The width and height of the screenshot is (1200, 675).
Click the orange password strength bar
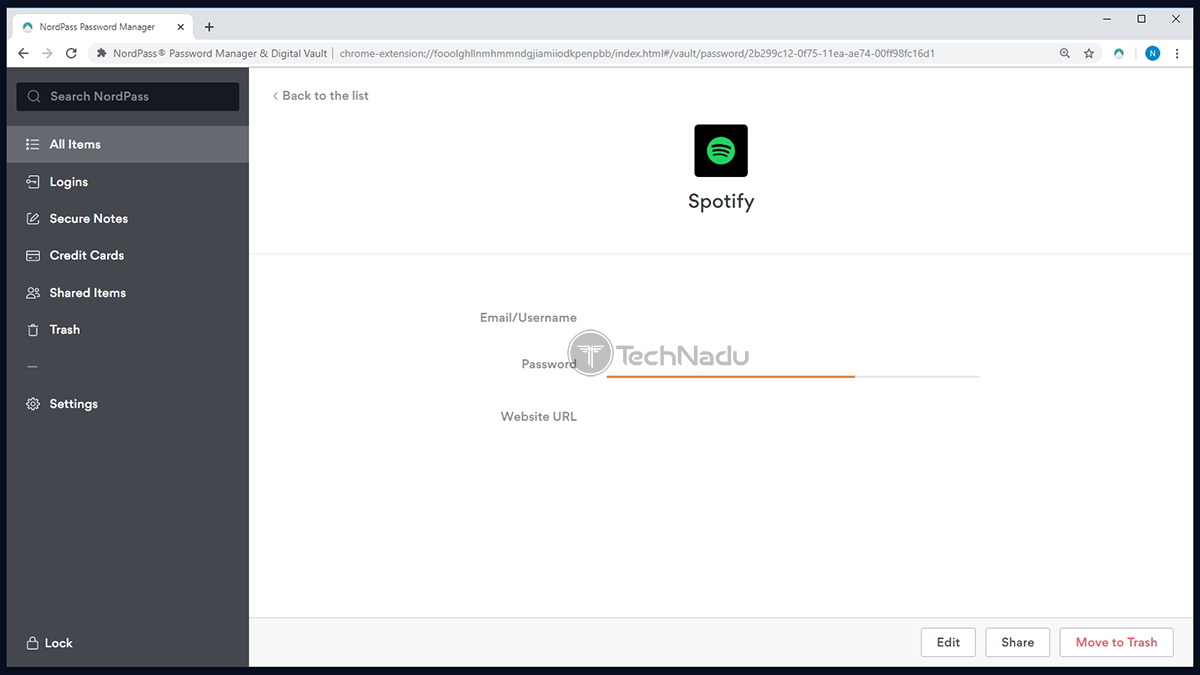click(731, 376)
